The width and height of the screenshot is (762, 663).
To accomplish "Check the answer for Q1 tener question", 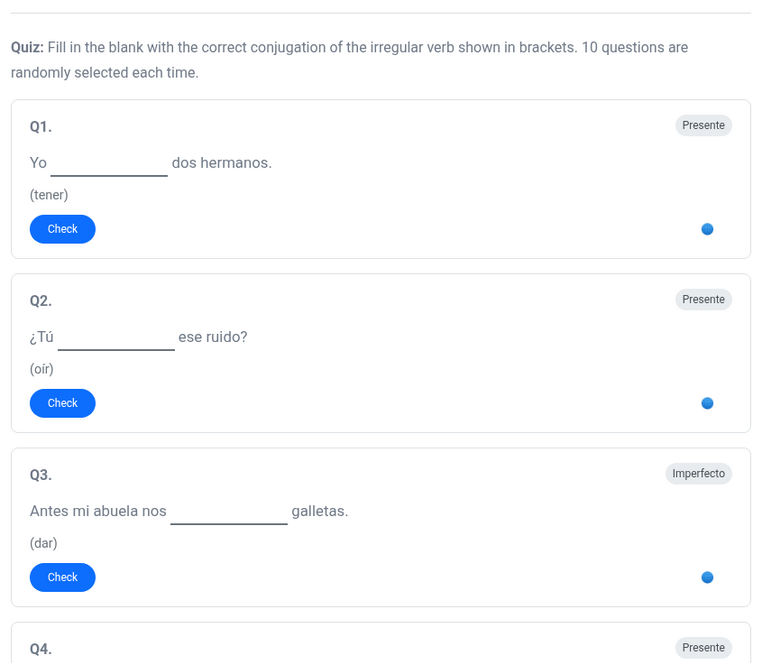I will [x=62, y=229].
